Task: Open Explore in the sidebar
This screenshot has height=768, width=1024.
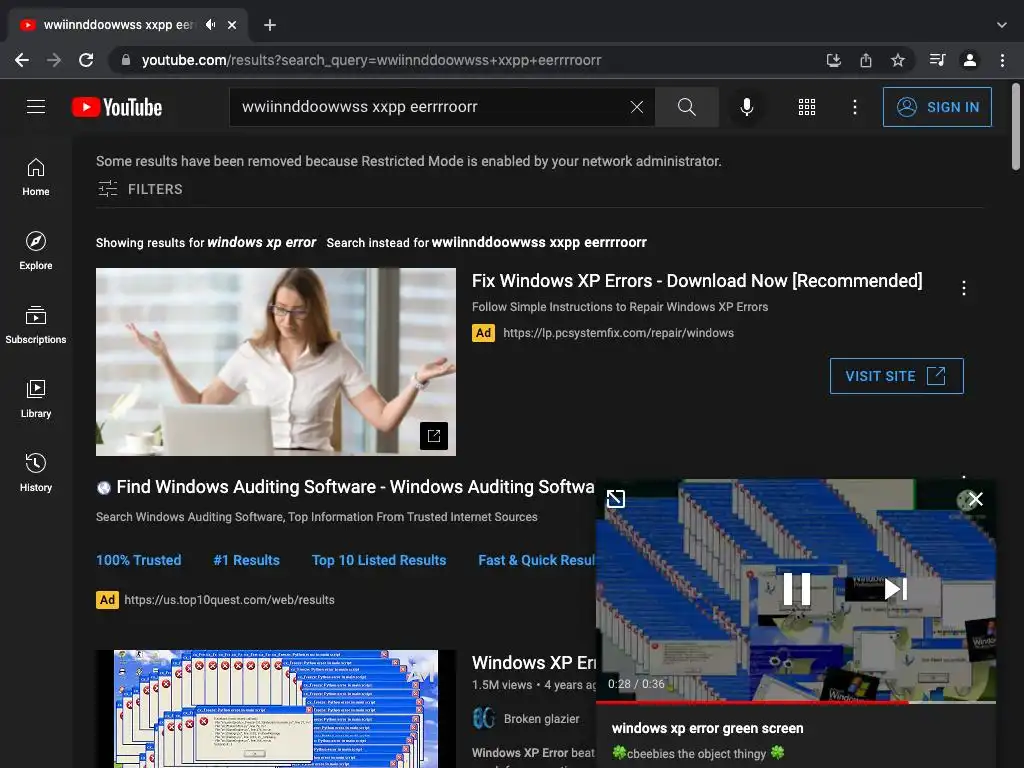Action: coord(36,251)
